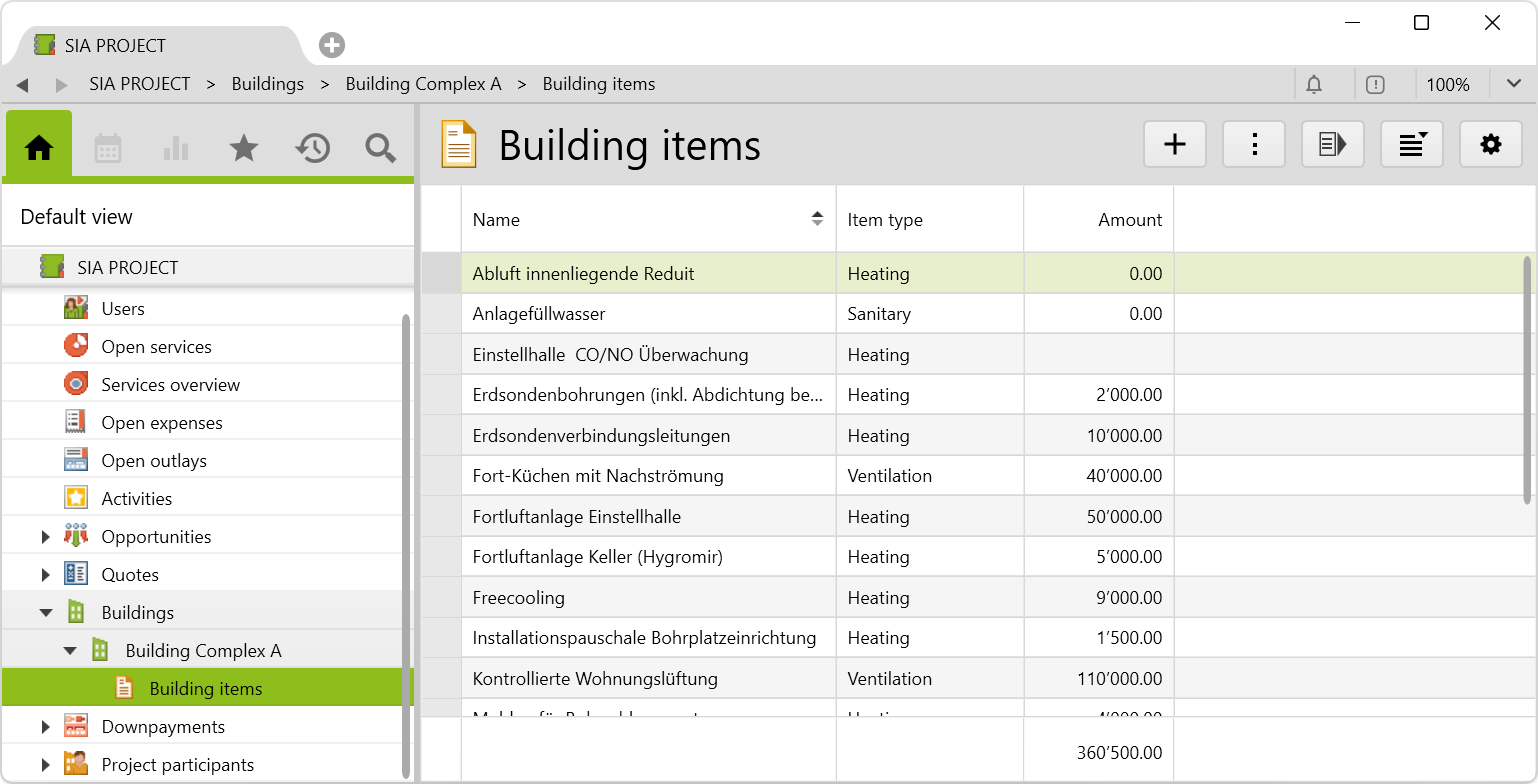Open the three-dot more options menu

click(1254, 145)
